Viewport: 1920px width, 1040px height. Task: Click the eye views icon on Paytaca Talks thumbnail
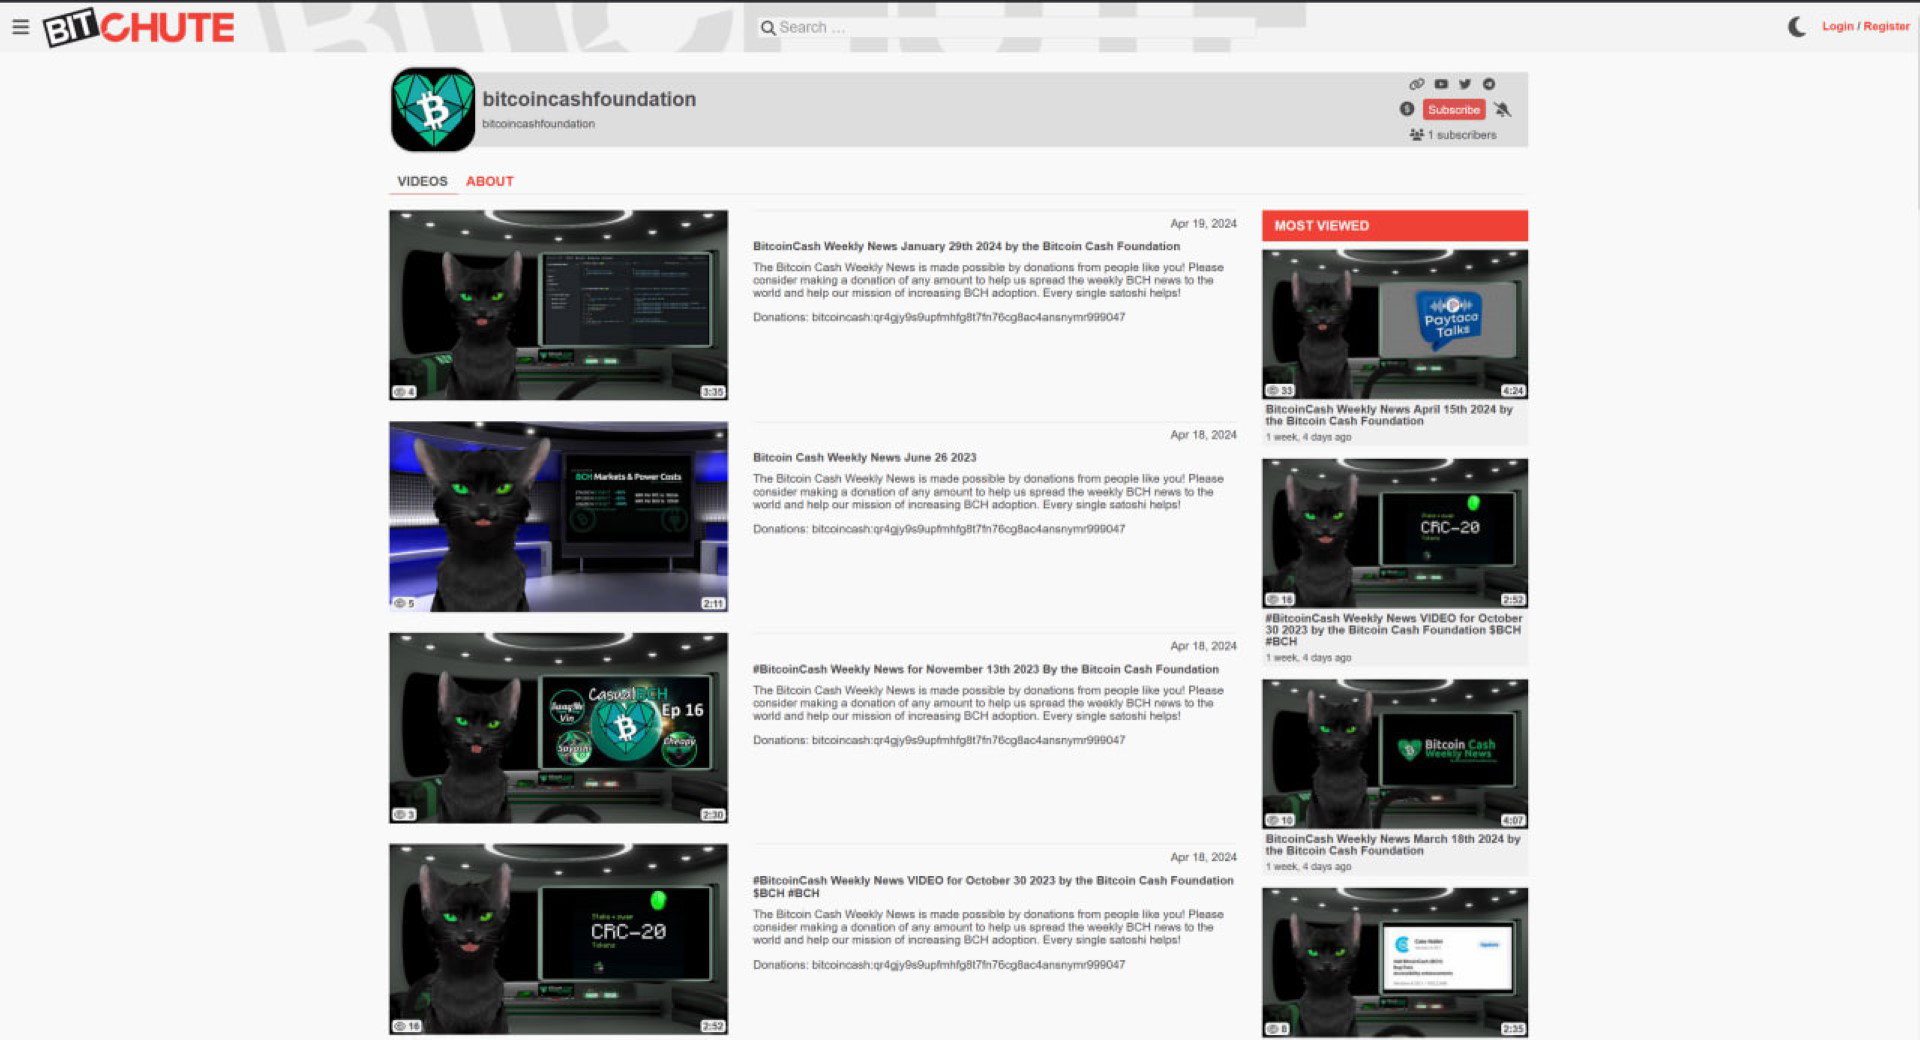tap(1273, 390)
